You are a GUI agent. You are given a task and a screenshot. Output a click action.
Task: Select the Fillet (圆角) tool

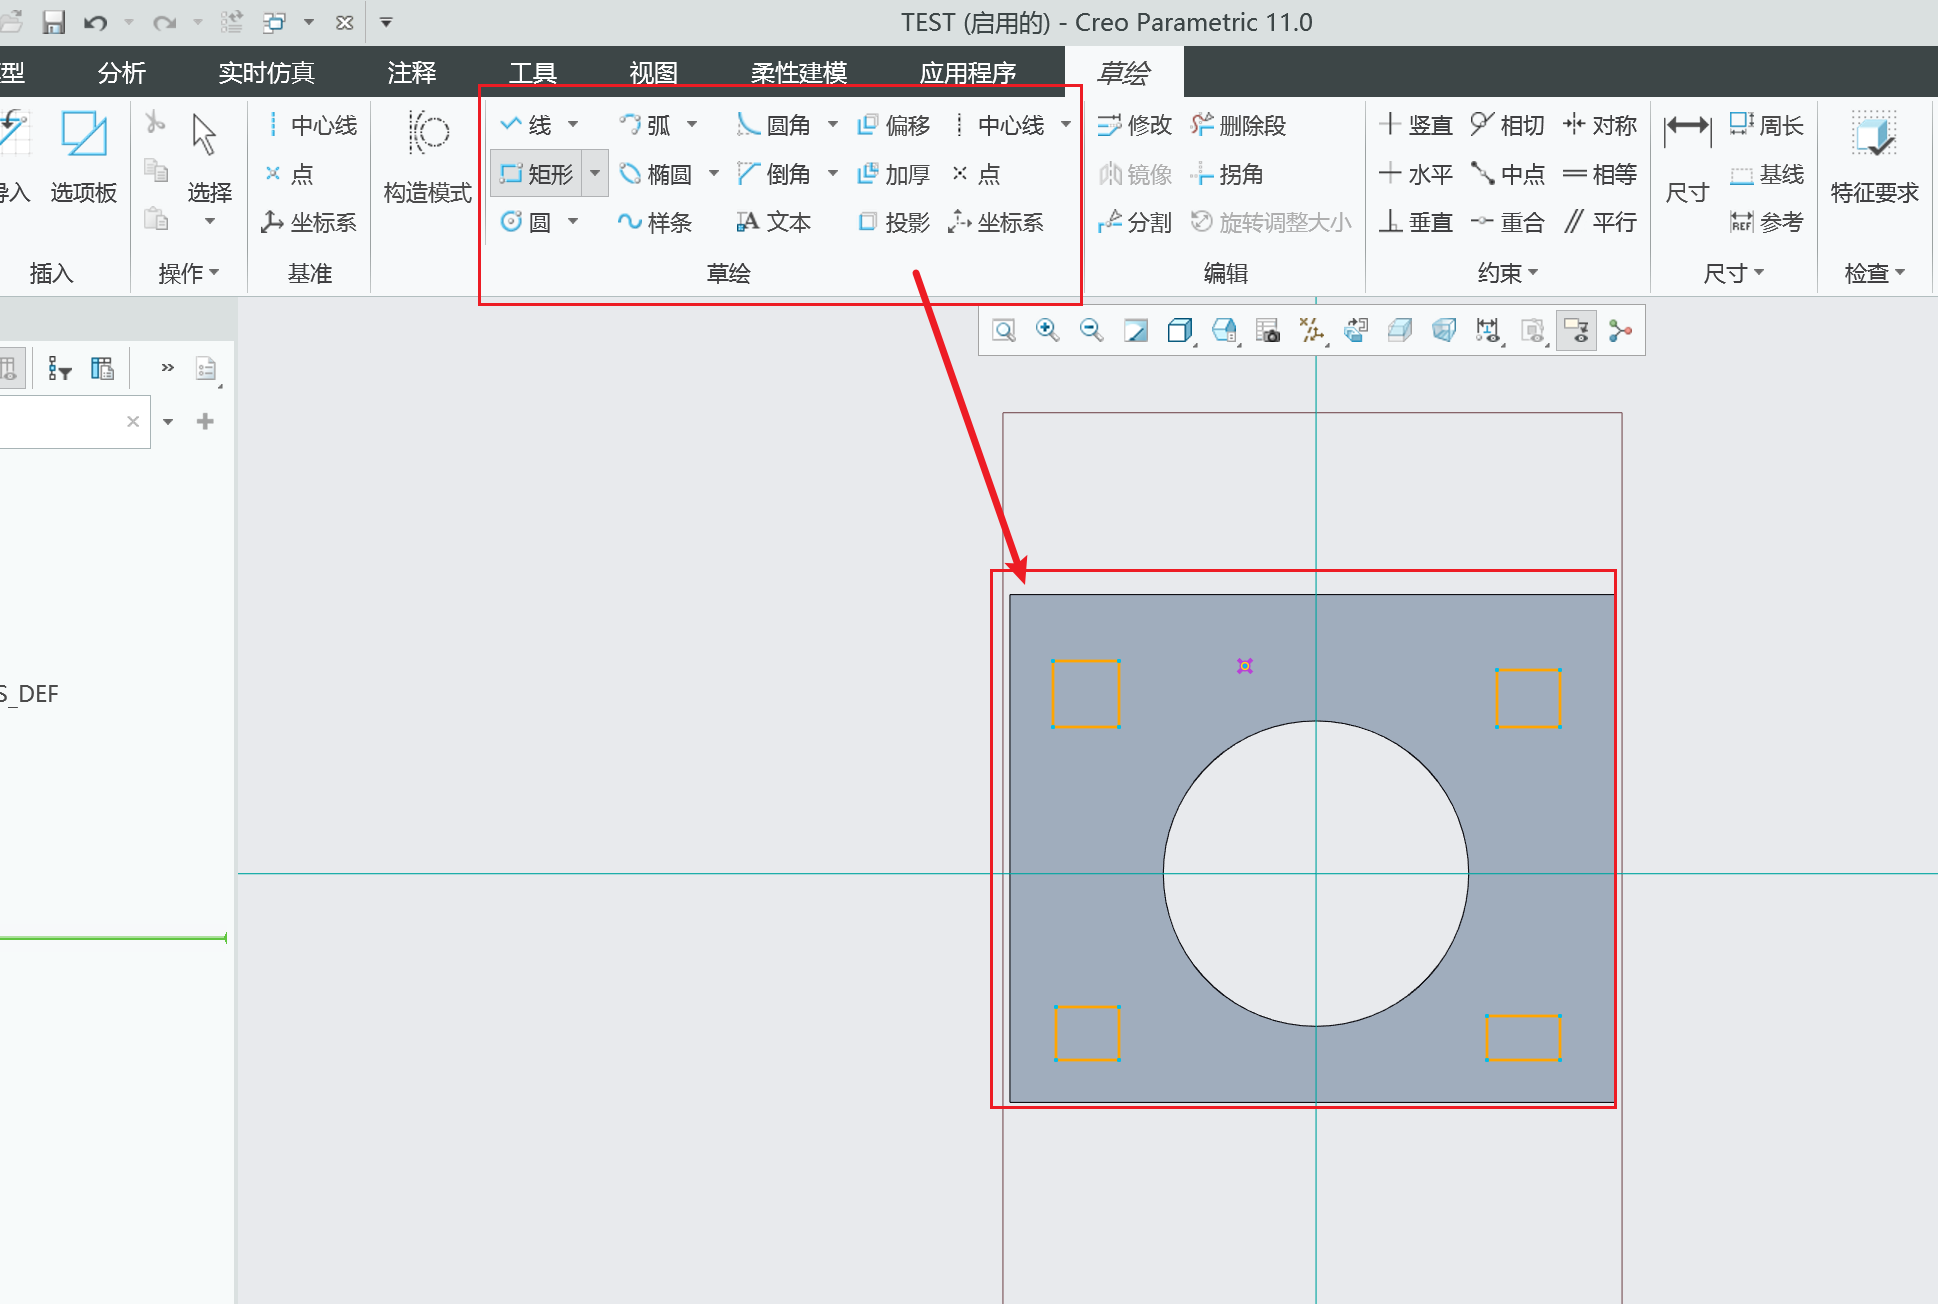pyautogui.click(x=774, y=125)
